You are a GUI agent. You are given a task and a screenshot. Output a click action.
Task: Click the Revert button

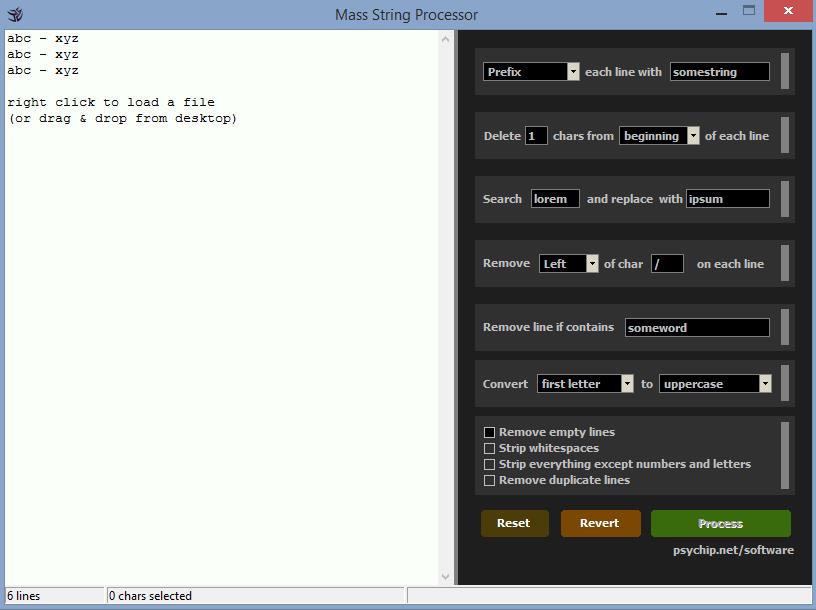[x=601, y=523]
